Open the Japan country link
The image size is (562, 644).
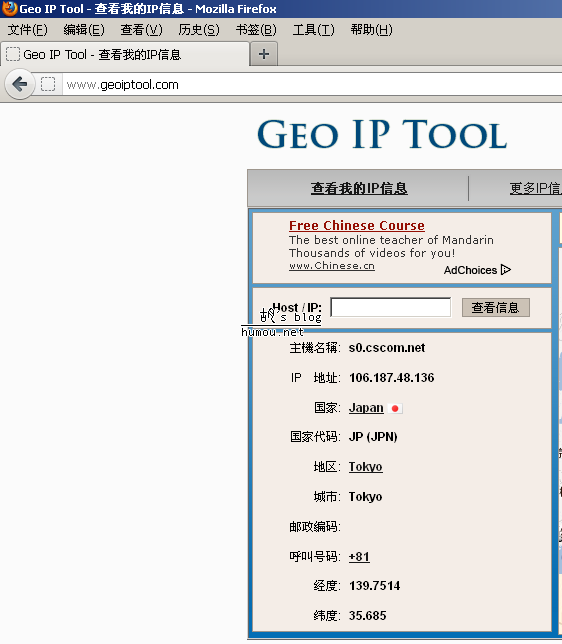(x=366, y=408)
